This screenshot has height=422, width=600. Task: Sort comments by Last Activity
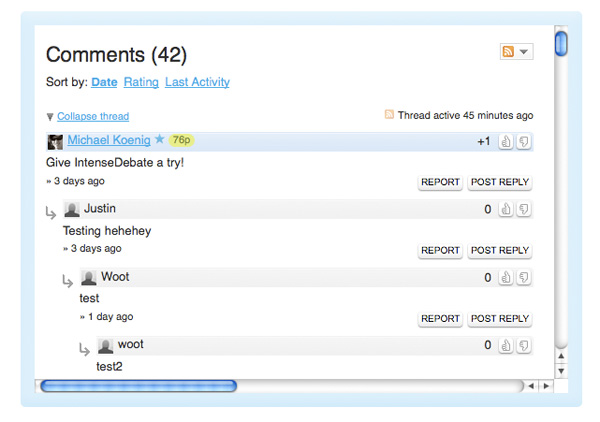click(x=197, y=82)
